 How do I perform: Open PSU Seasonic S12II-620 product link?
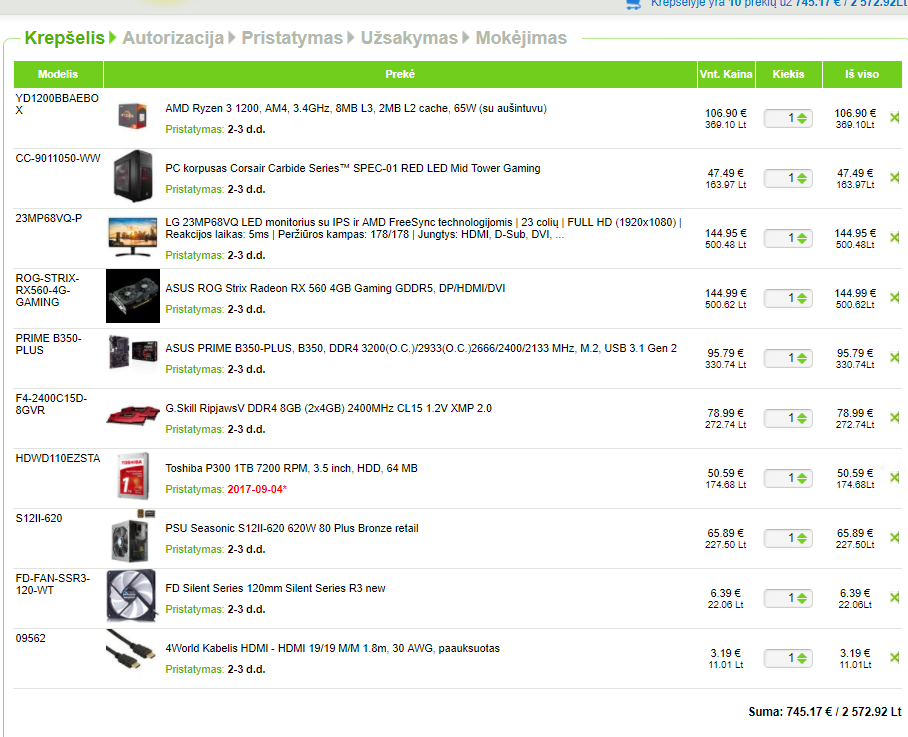pos(292,528)
